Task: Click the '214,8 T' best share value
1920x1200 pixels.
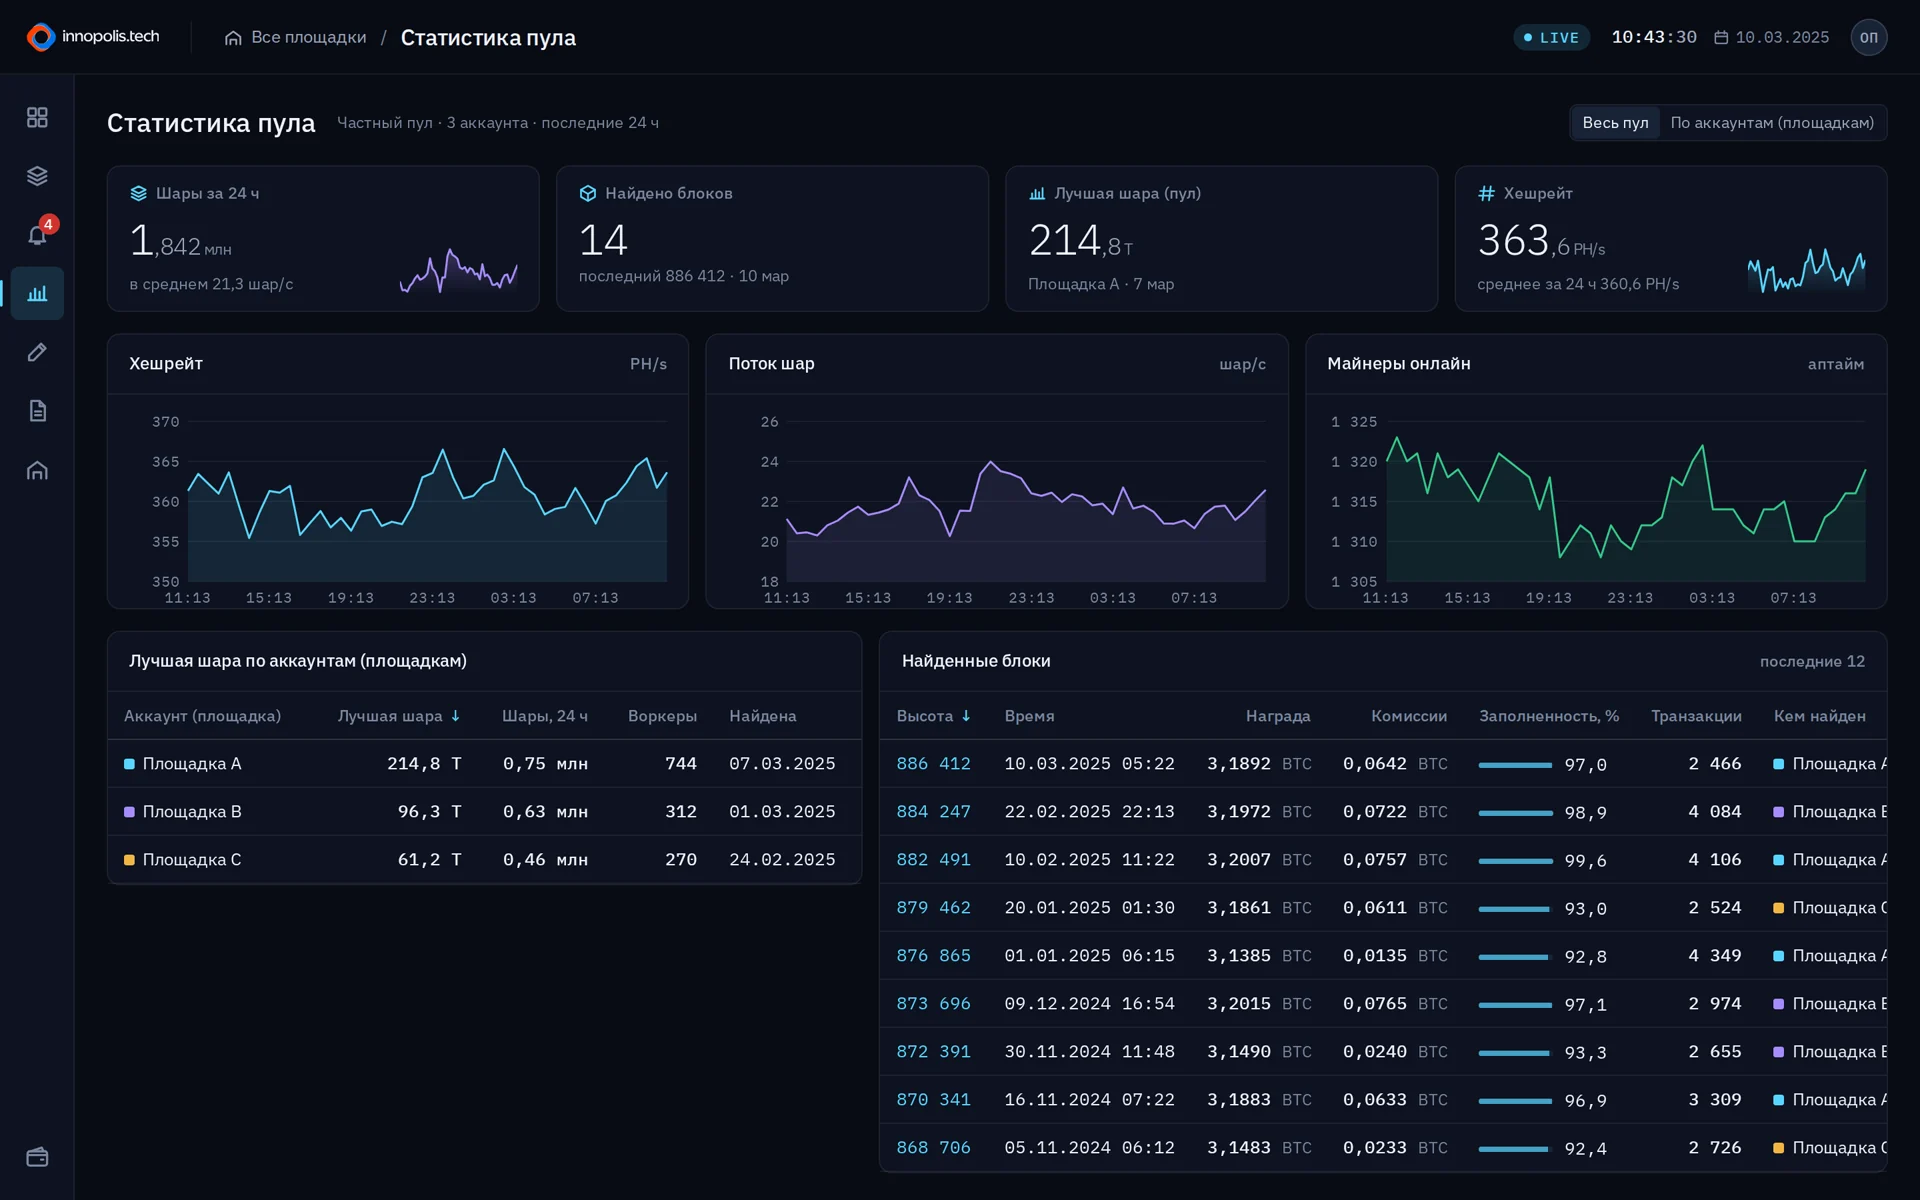Action: coord(424,763)
